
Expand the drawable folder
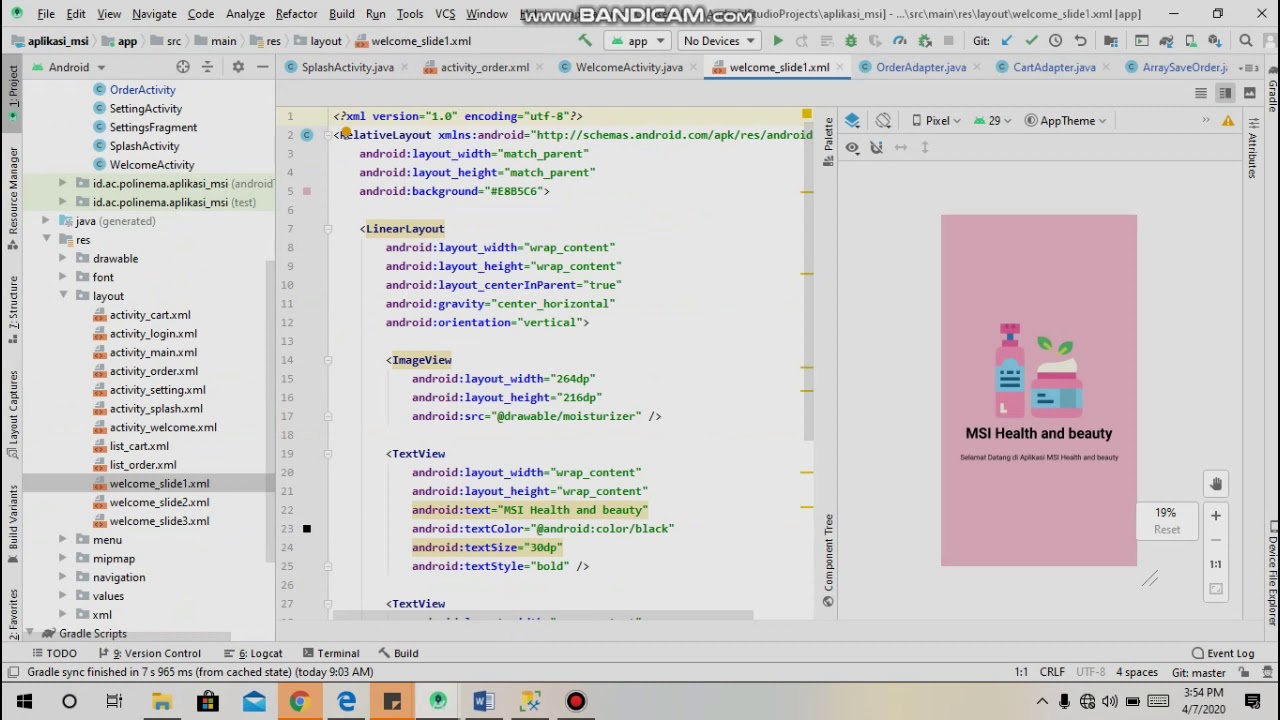[x=63, y=259]
